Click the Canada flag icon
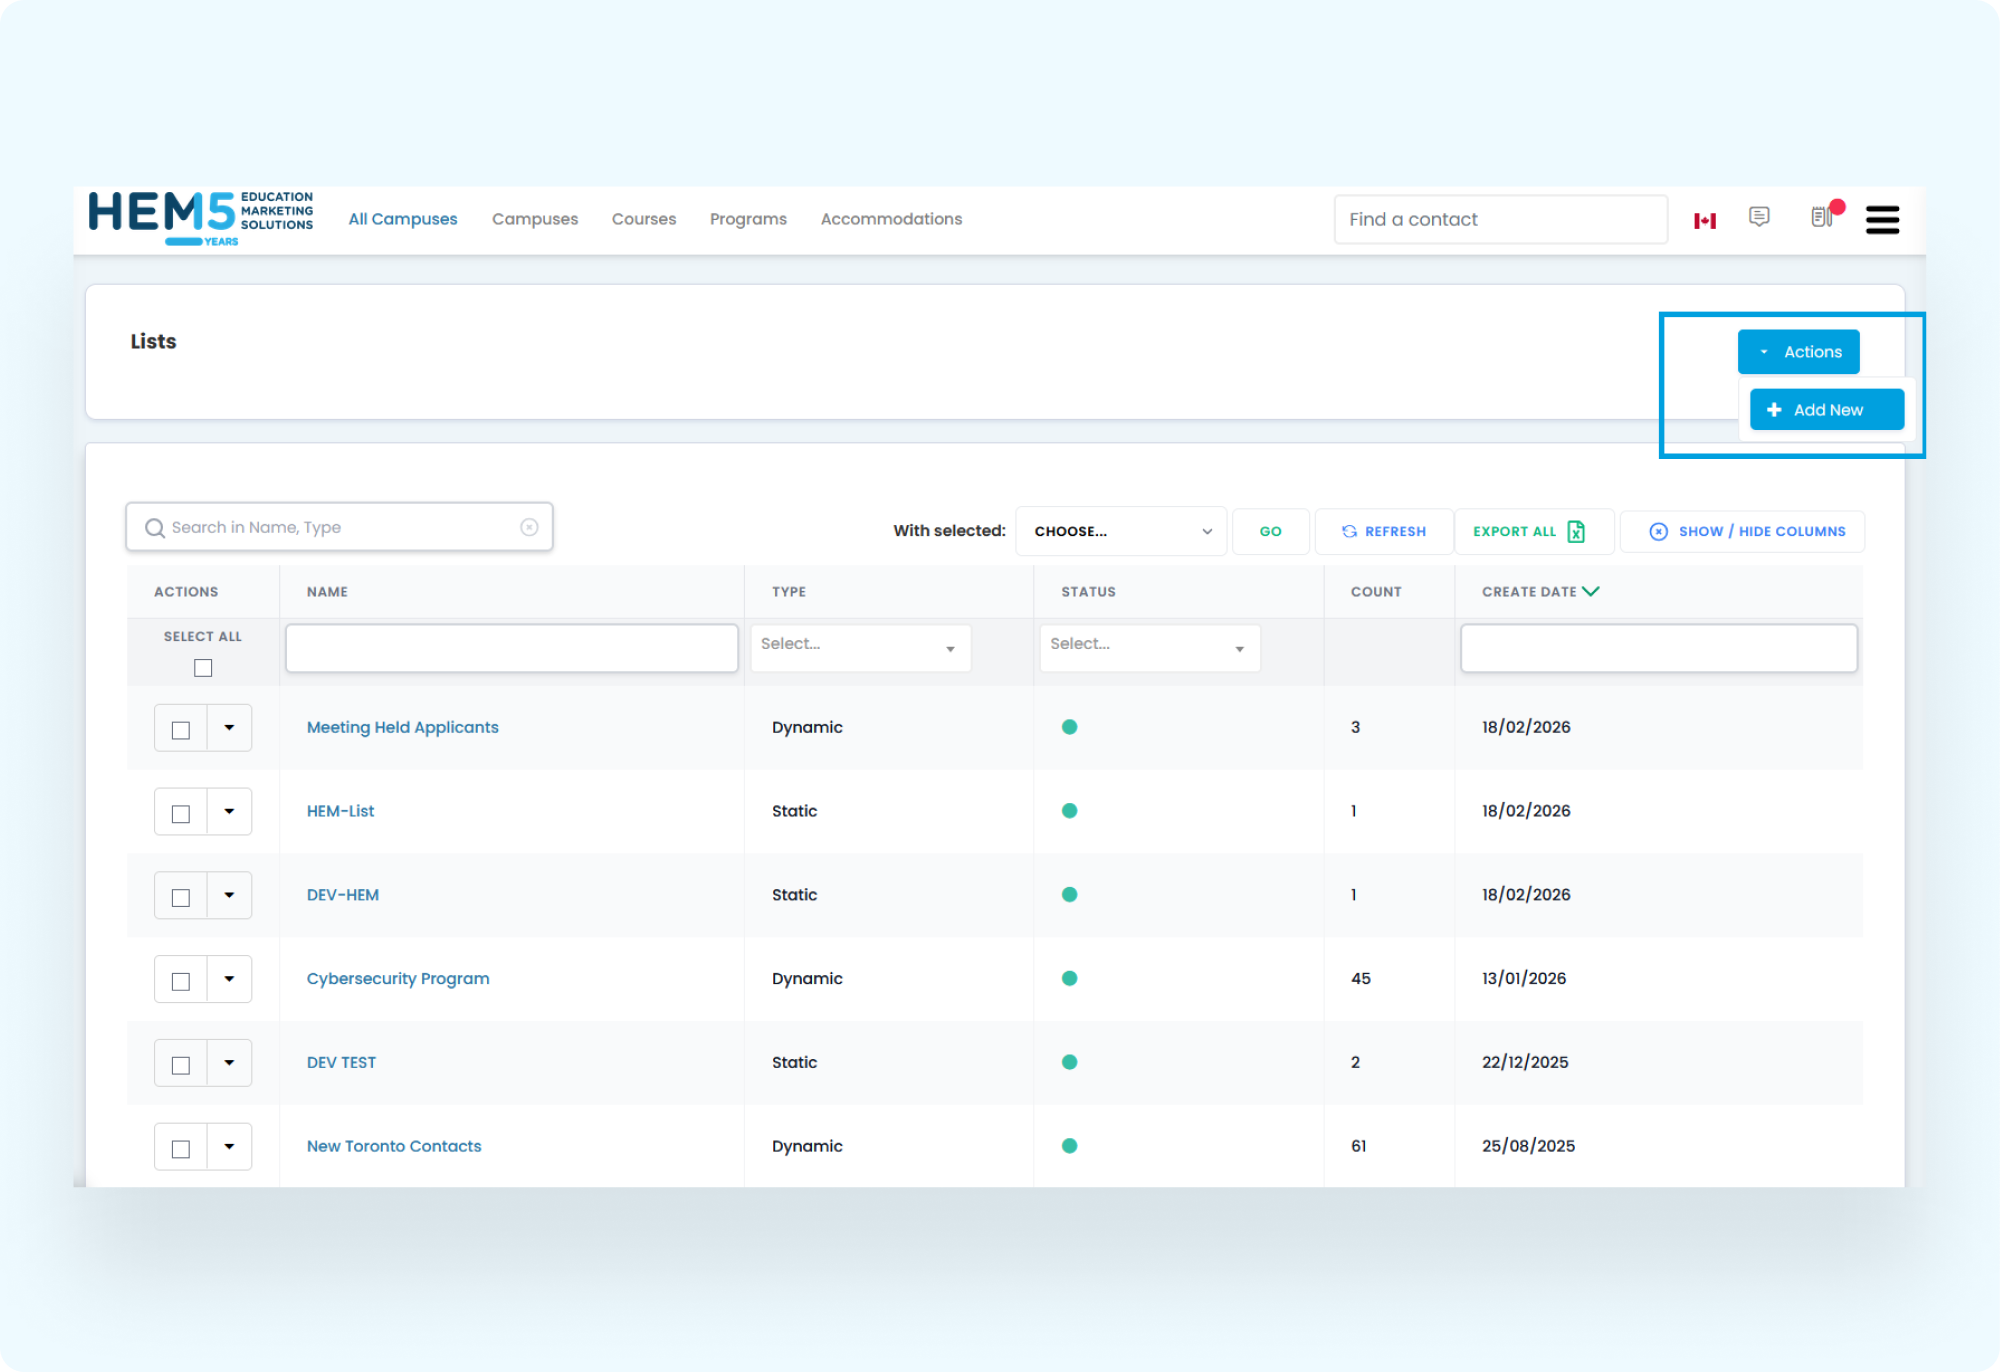Viewport: 2000px width, 1372px height. pos(1705,220)
